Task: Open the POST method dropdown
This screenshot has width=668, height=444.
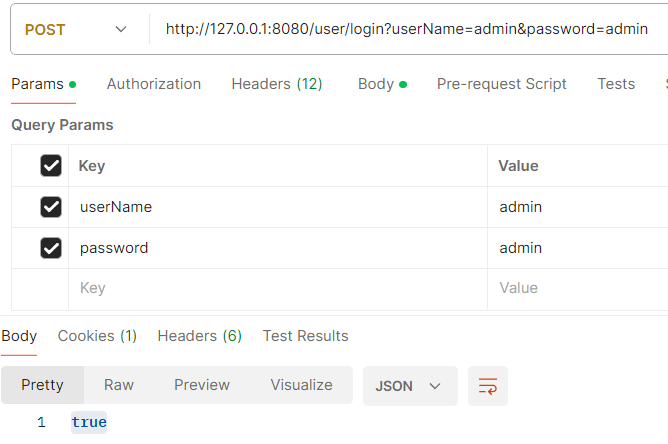Action: (x=77, y=29)
